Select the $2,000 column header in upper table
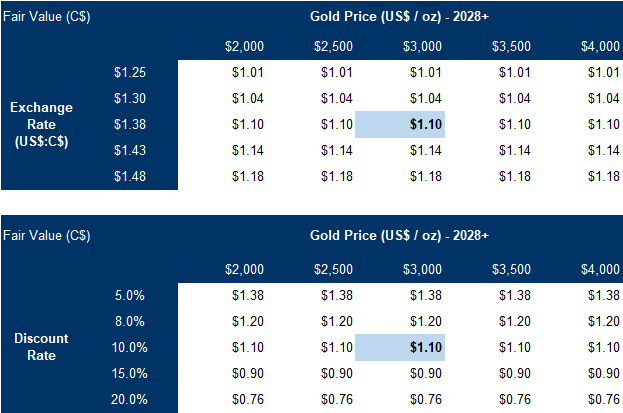The height and width of the screenshot is (413, 623). click(x=245, y=46)
